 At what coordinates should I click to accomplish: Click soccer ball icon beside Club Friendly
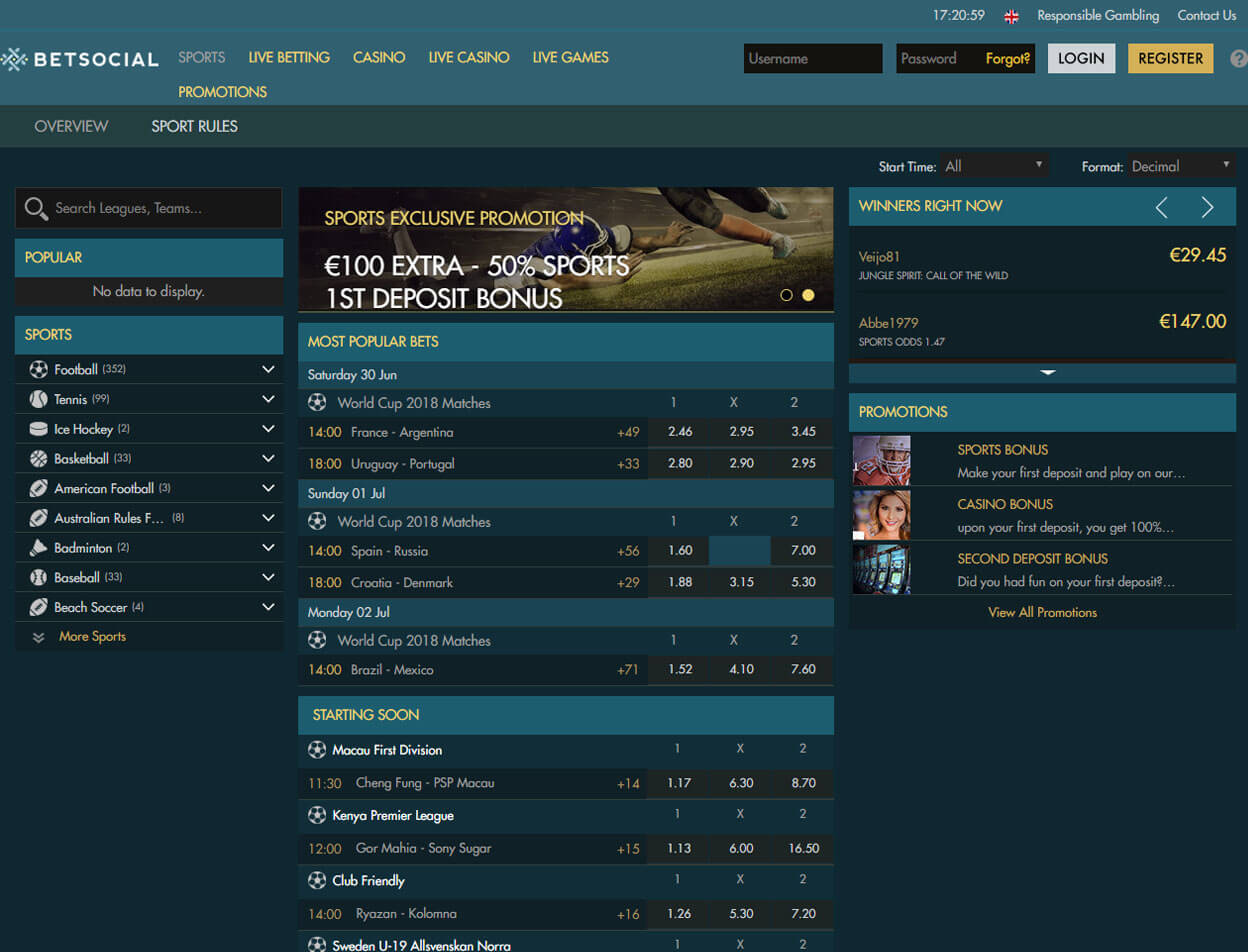(x=317, y=880)
